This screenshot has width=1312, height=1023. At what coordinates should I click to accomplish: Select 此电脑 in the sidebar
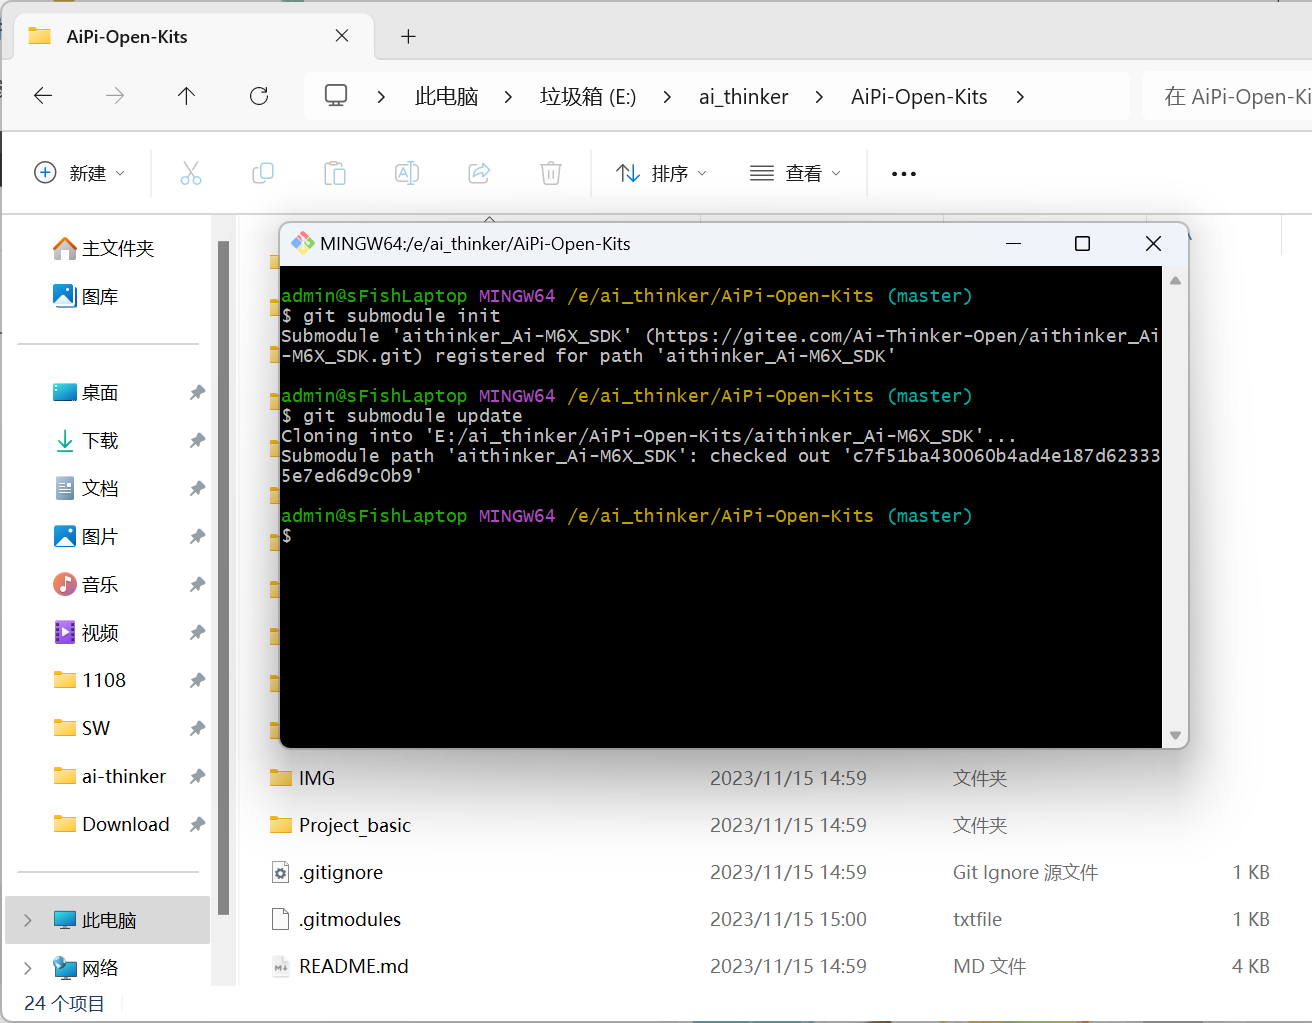pos(108,920)
